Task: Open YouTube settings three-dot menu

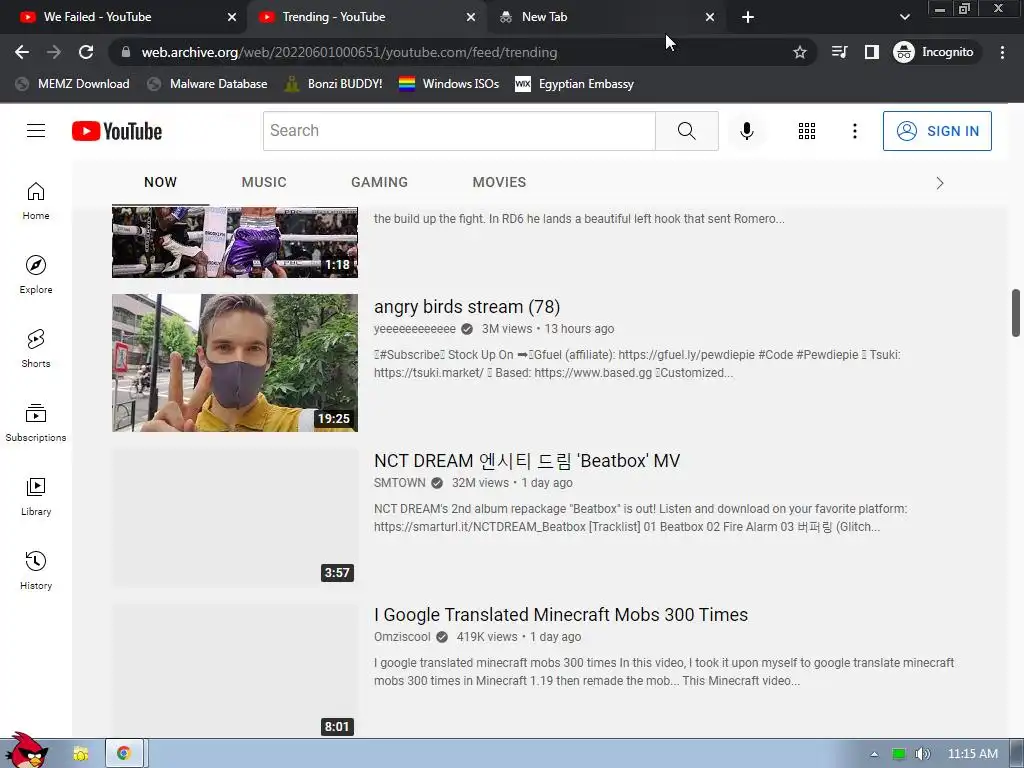Action: pos(854,131)
